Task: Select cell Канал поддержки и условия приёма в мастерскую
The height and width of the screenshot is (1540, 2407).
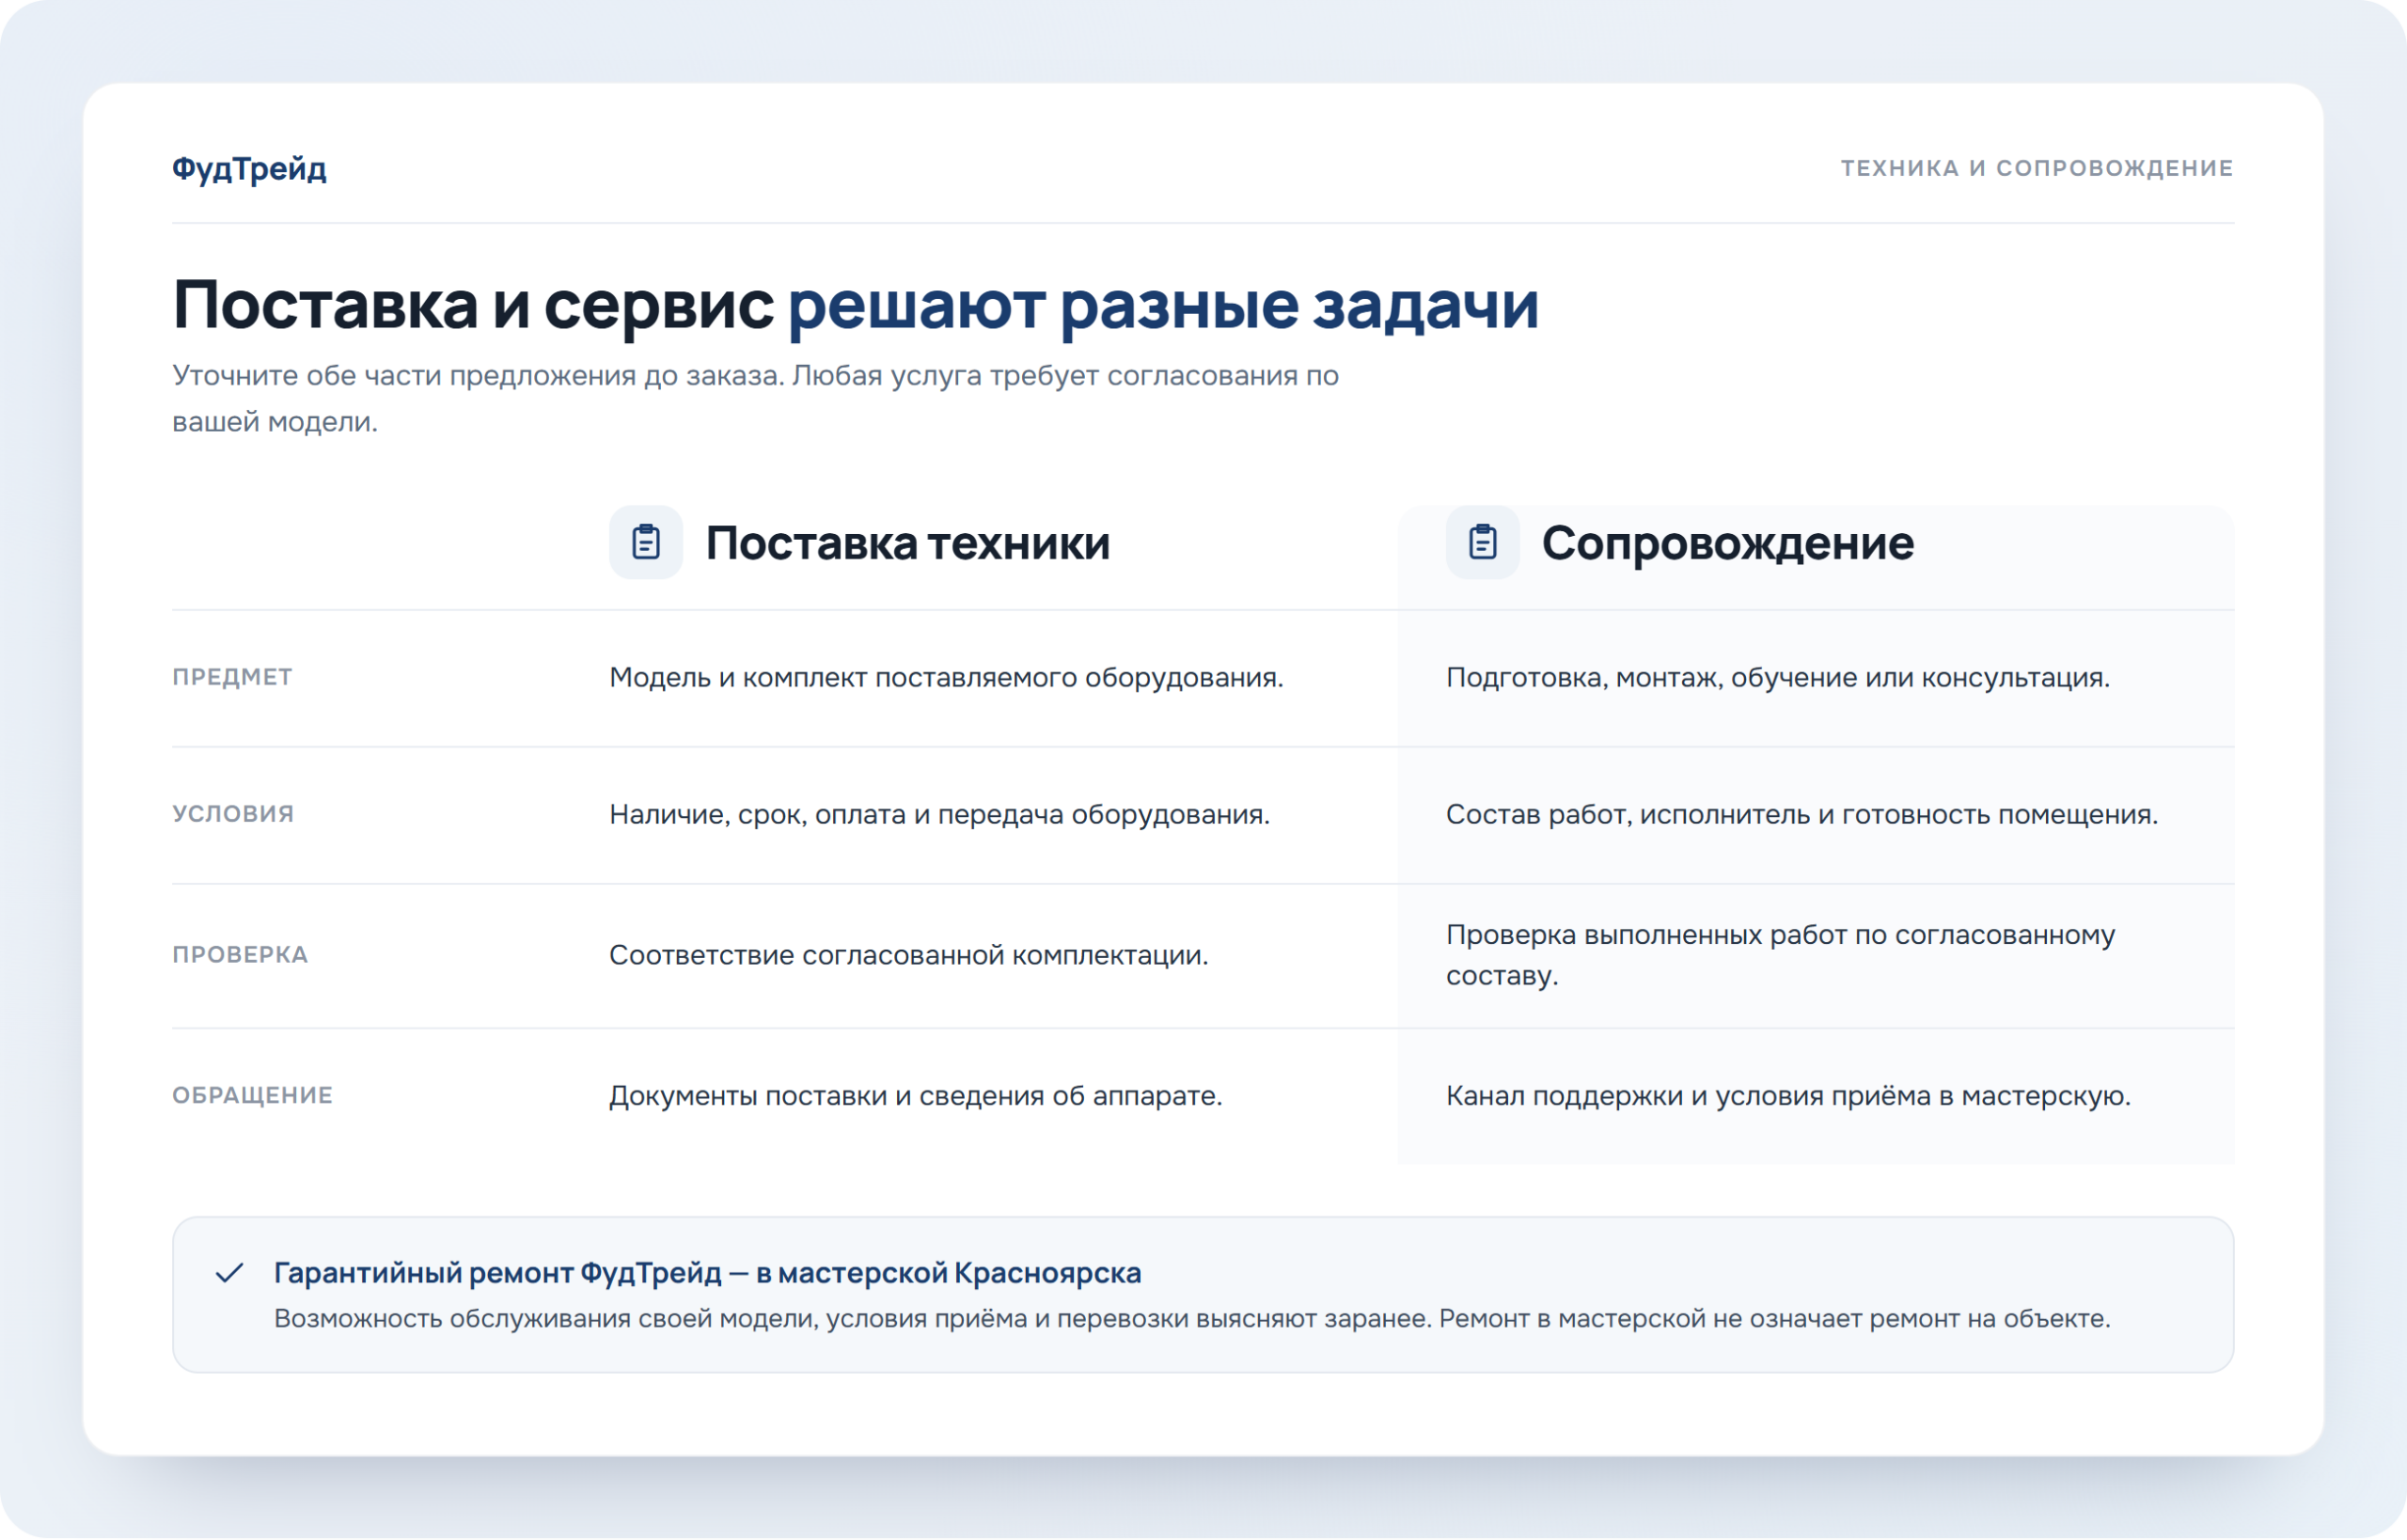Action: 1789,1097
